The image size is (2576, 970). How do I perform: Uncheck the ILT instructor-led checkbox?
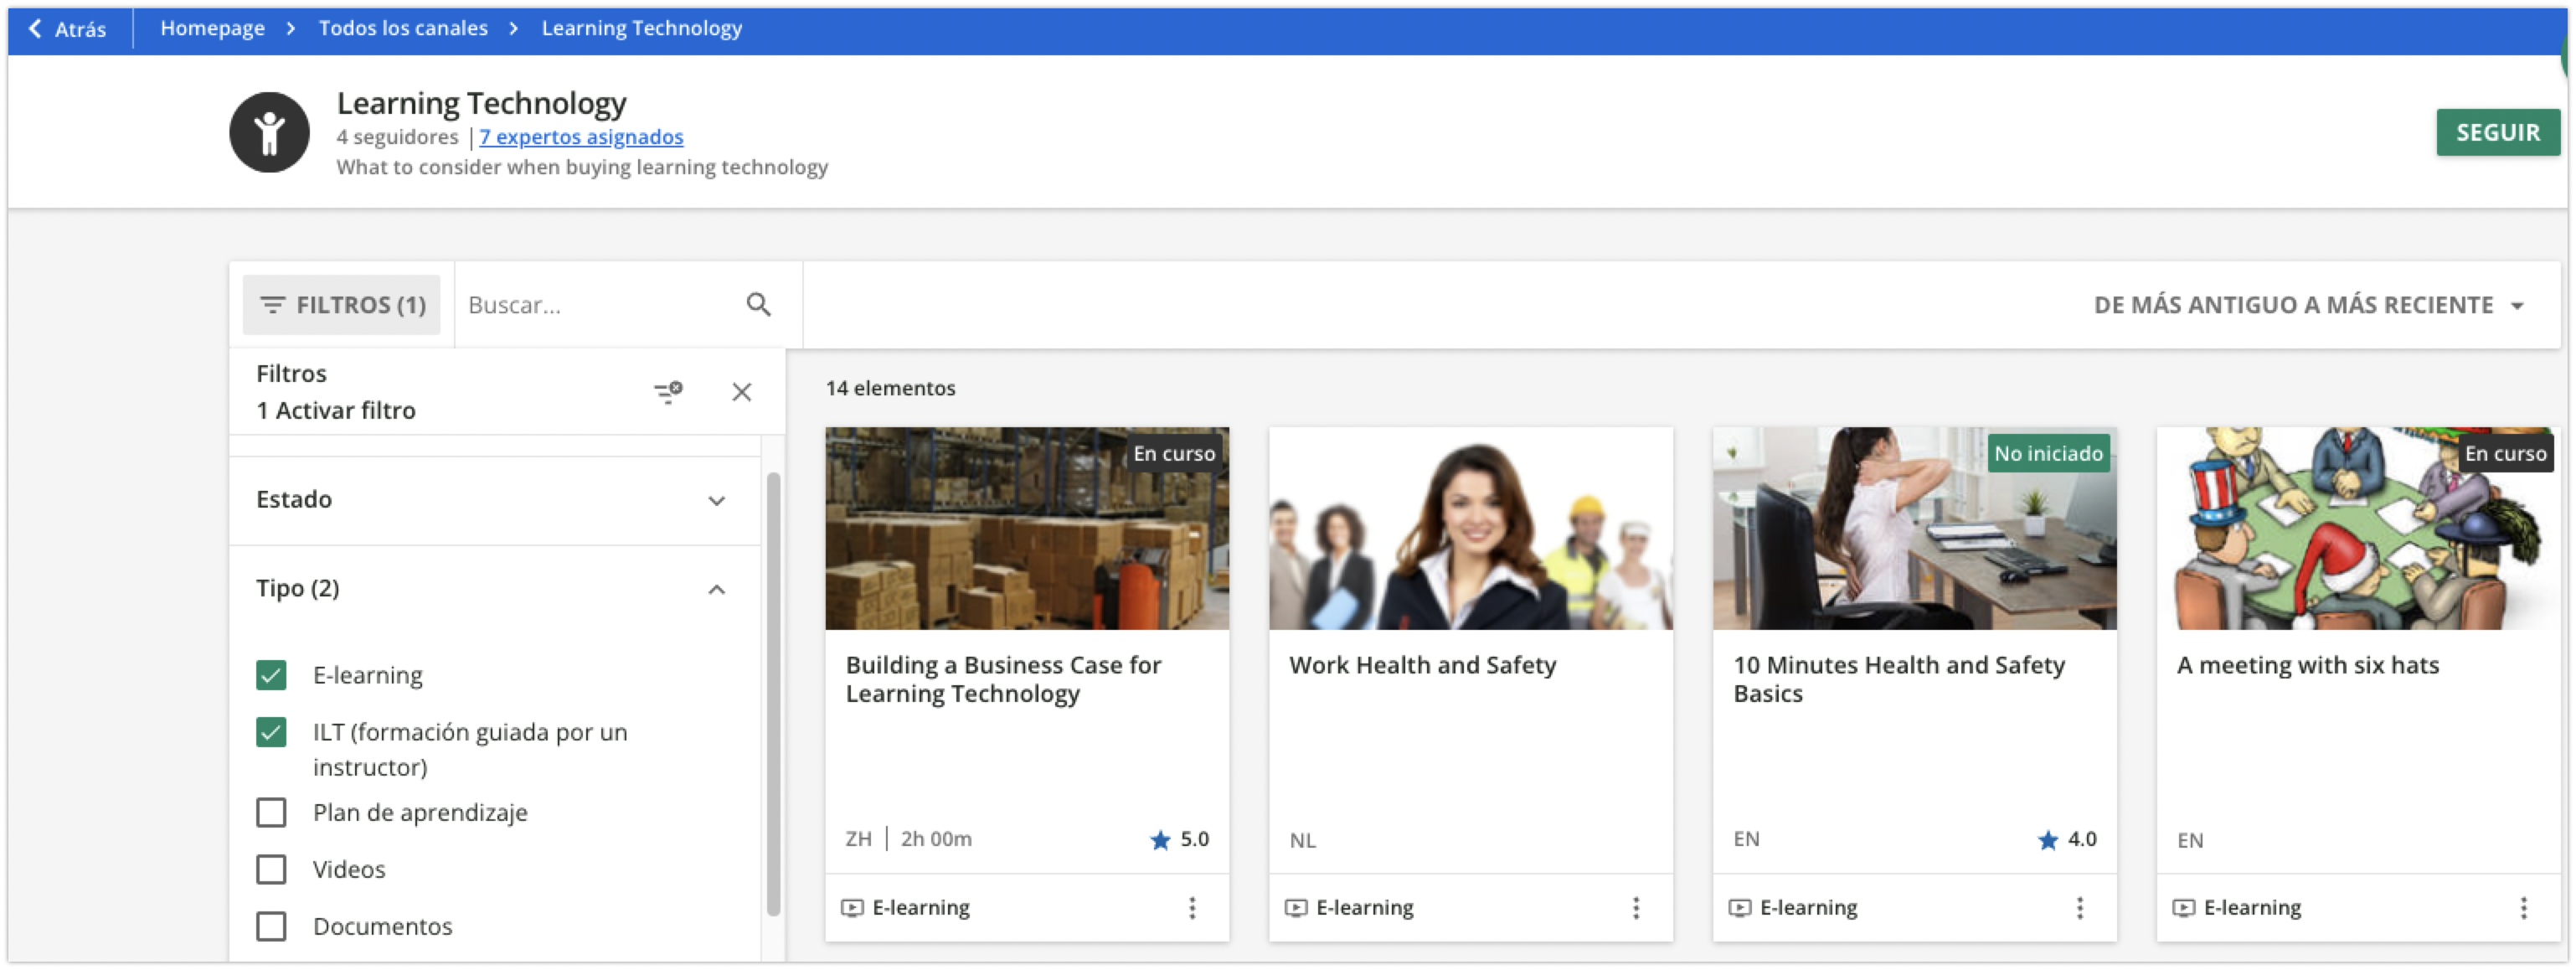[x=271, y=732]
